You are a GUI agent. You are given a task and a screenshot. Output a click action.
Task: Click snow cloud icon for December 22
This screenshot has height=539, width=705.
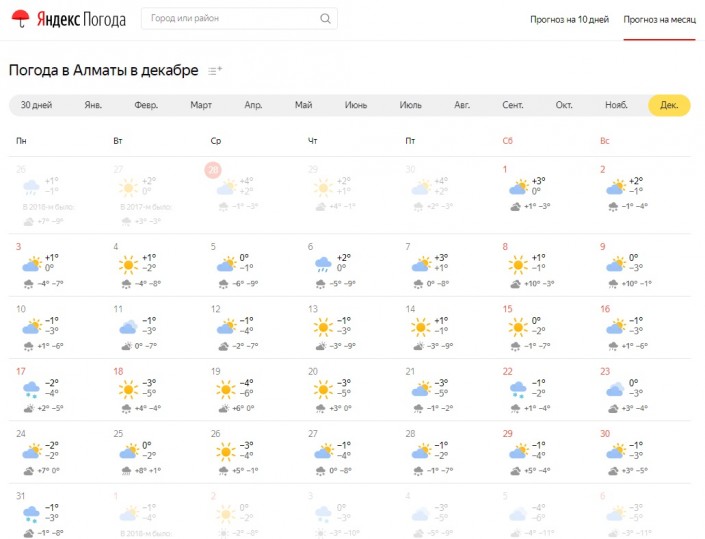coord(518,389)
